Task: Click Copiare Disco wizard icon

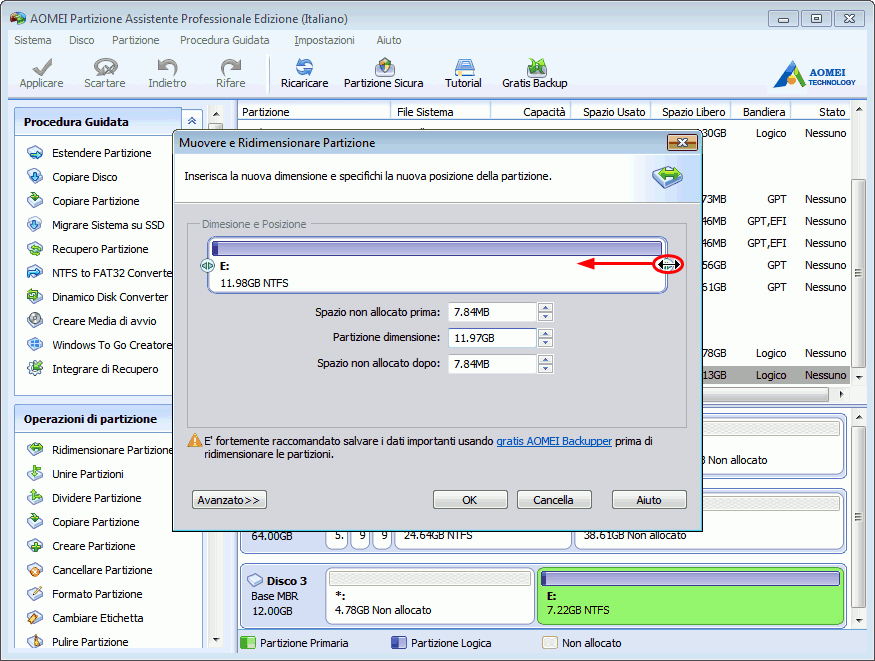Action: [35, 176]
